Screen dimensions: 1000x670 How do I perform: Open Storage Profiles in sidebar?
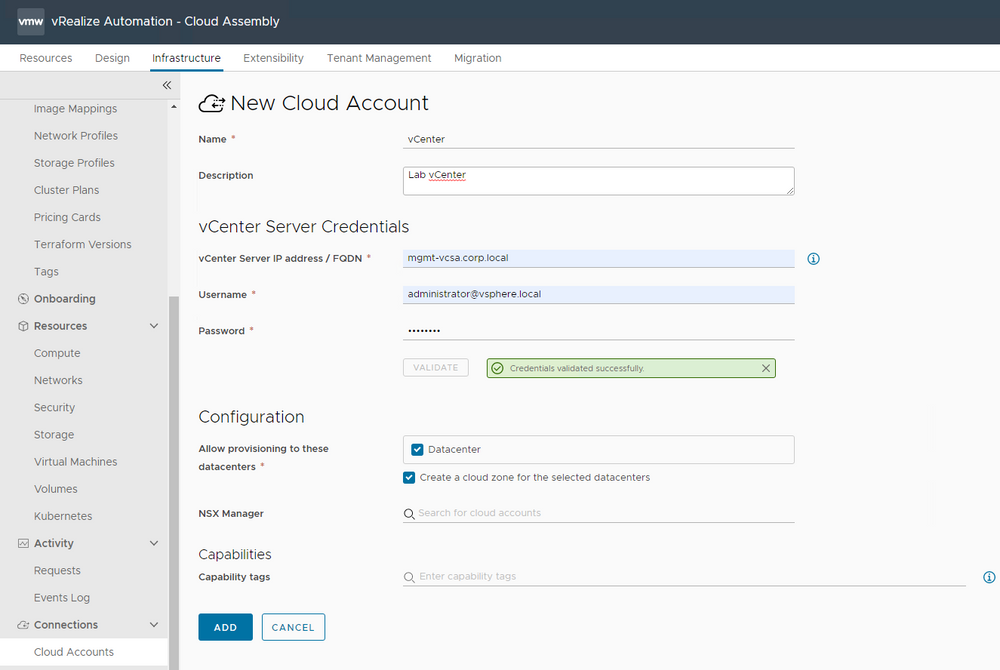[x=74, y=163]
